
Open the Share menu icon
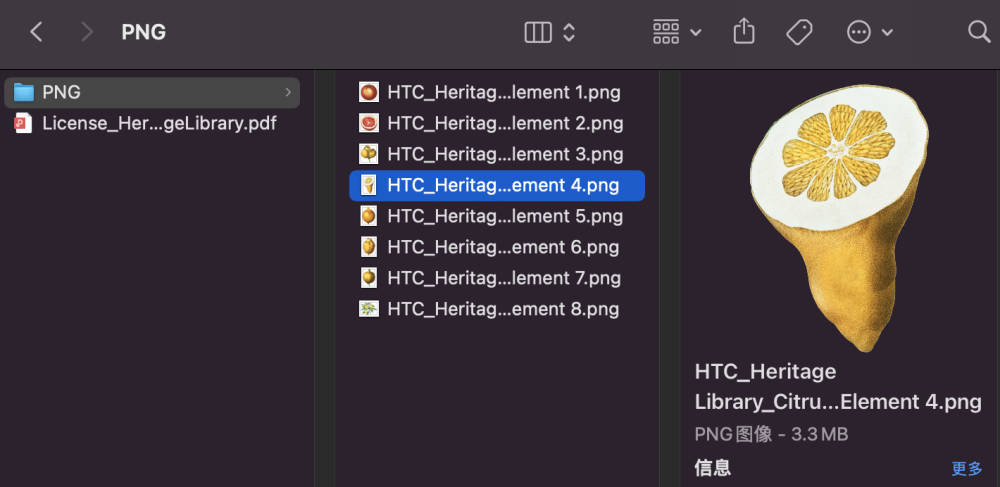743,32
